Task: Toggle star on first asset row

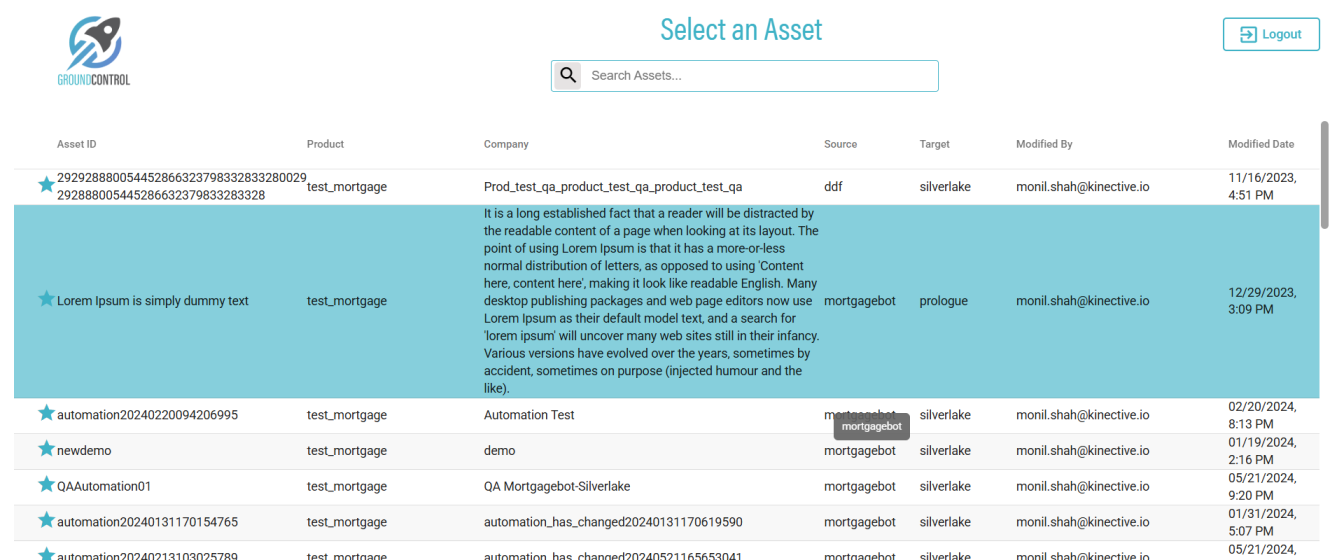Action: [x=46, y=185]
